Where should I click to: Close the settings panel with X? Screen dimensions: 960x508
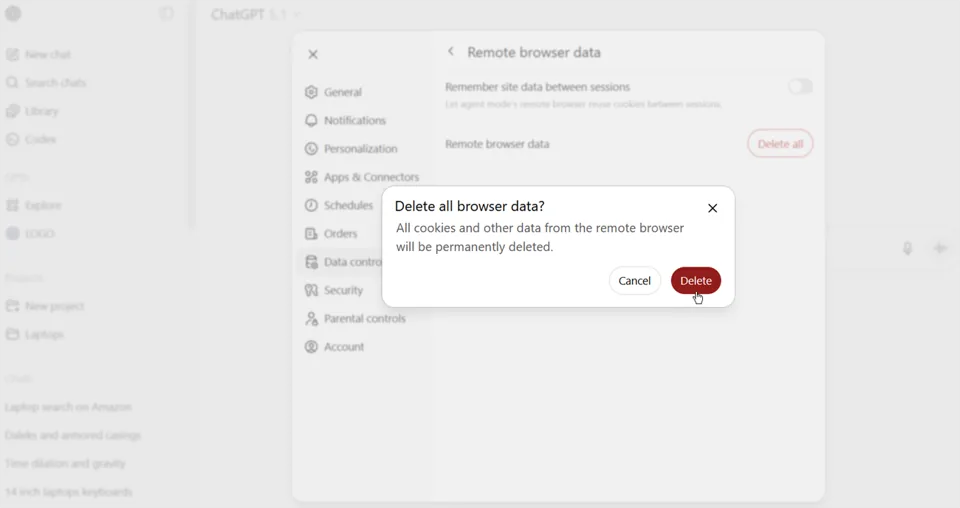click(313, 55)
